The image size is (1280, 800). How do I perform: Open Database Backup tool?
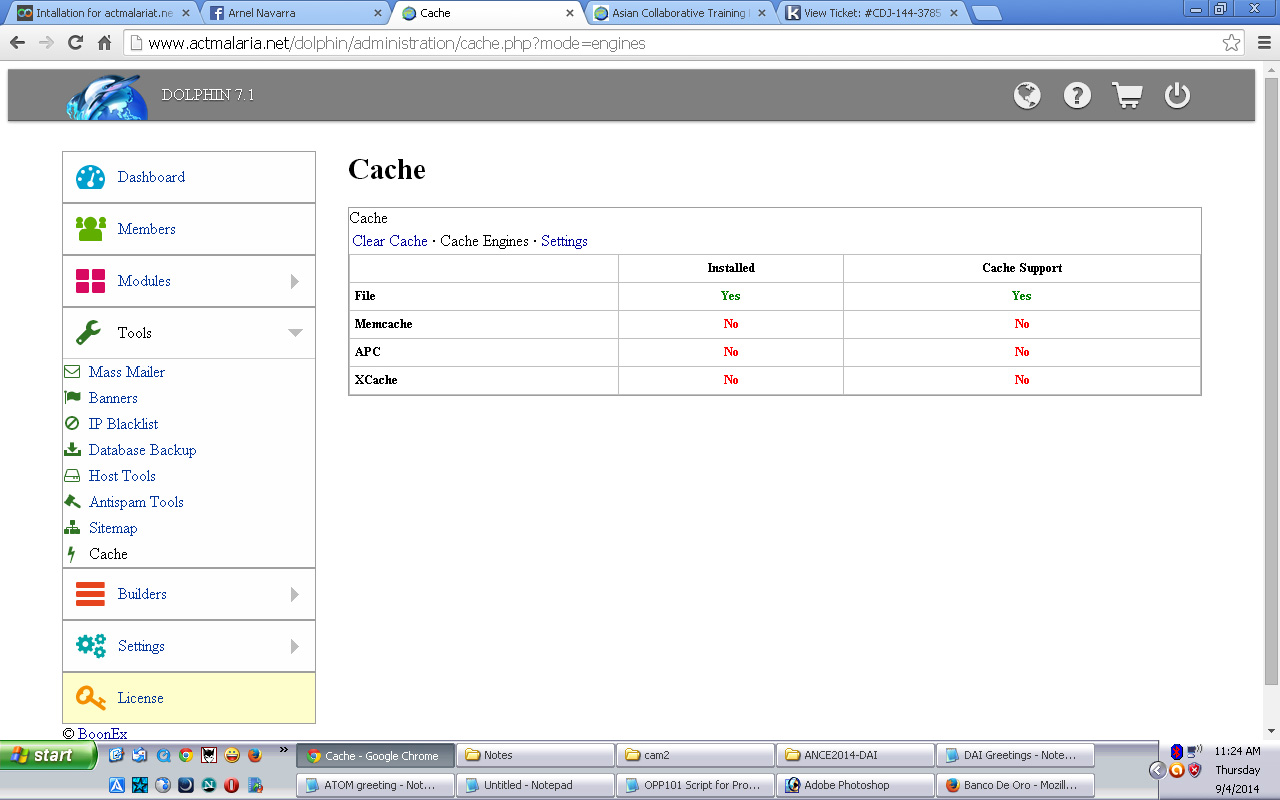tap(142, 450)
